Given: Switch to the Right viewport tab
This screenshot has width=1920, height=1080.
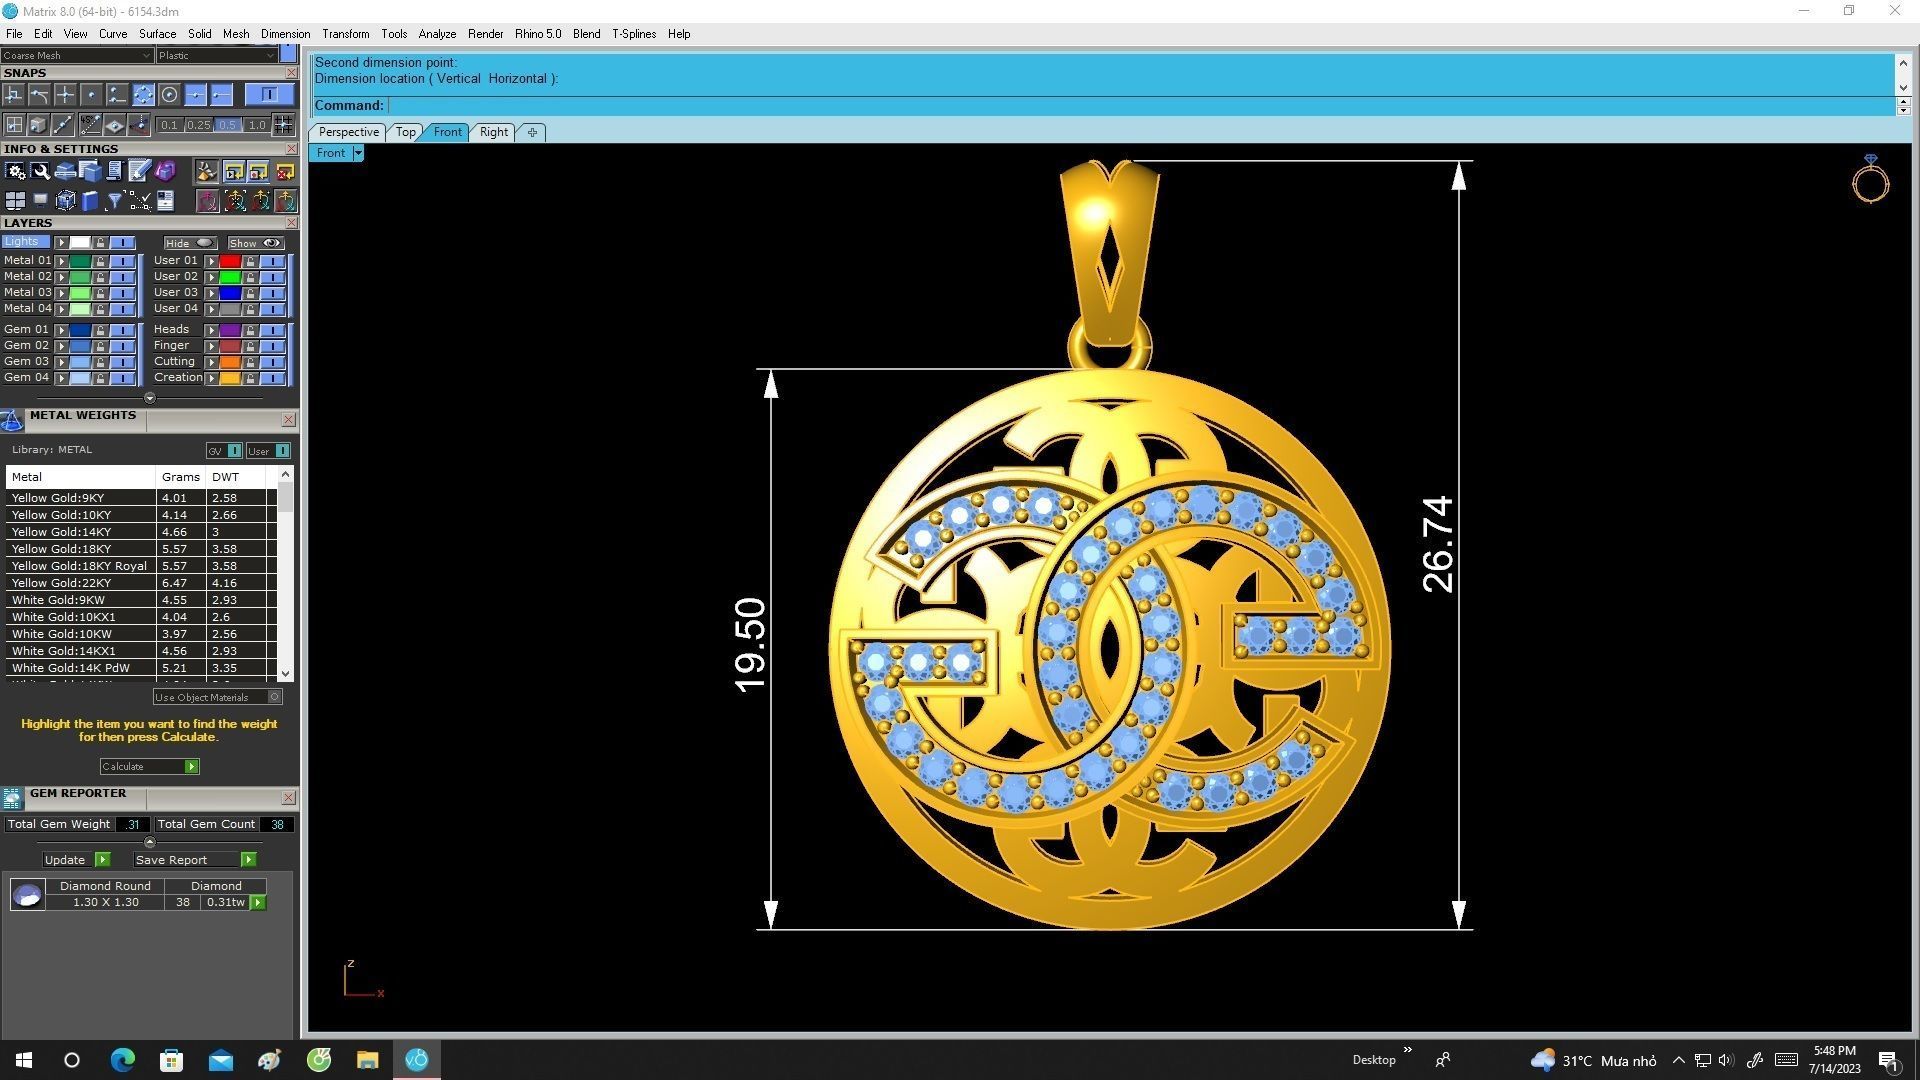Looking at the screenshot, I should point(494,132).
